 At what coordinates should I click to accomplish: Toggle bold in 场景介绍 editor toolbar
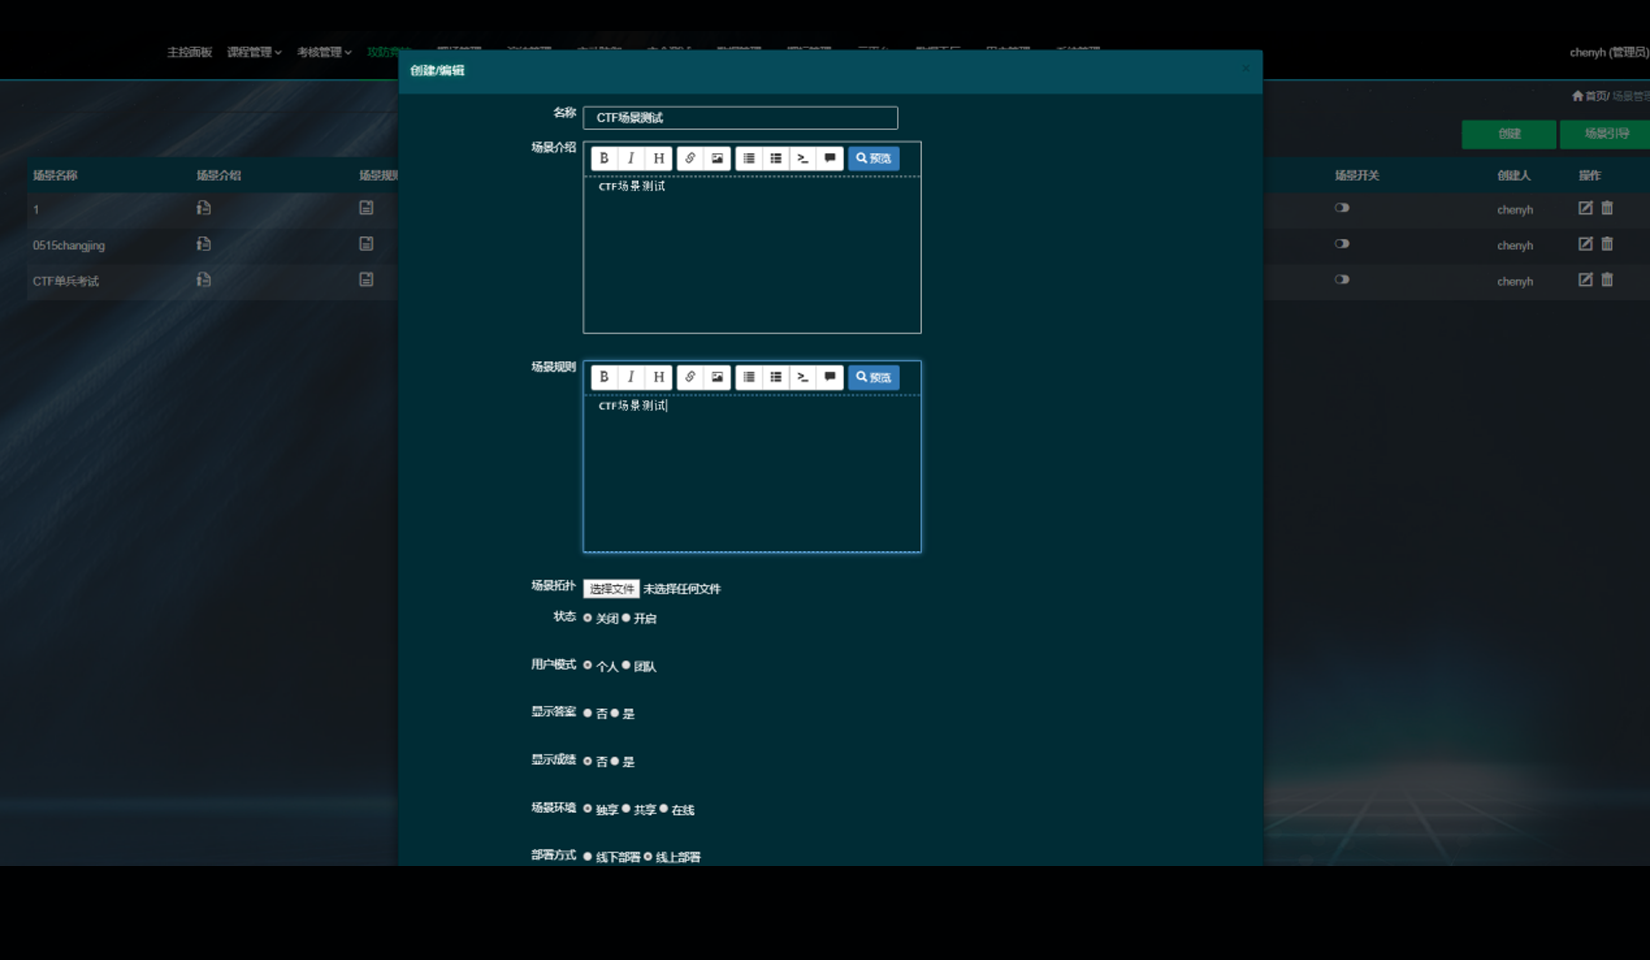(x=604, y=158)
